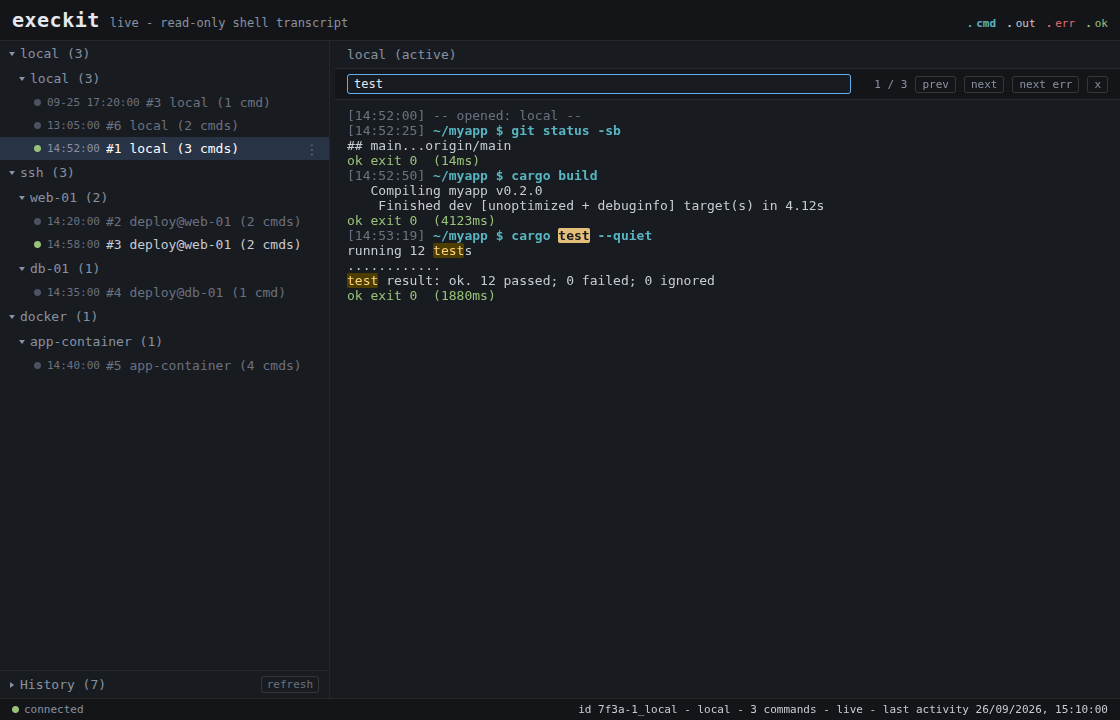Click the 'test result: ok. 12 passed' line
This screenshot has height=720, width=1120.
[531, 281]
